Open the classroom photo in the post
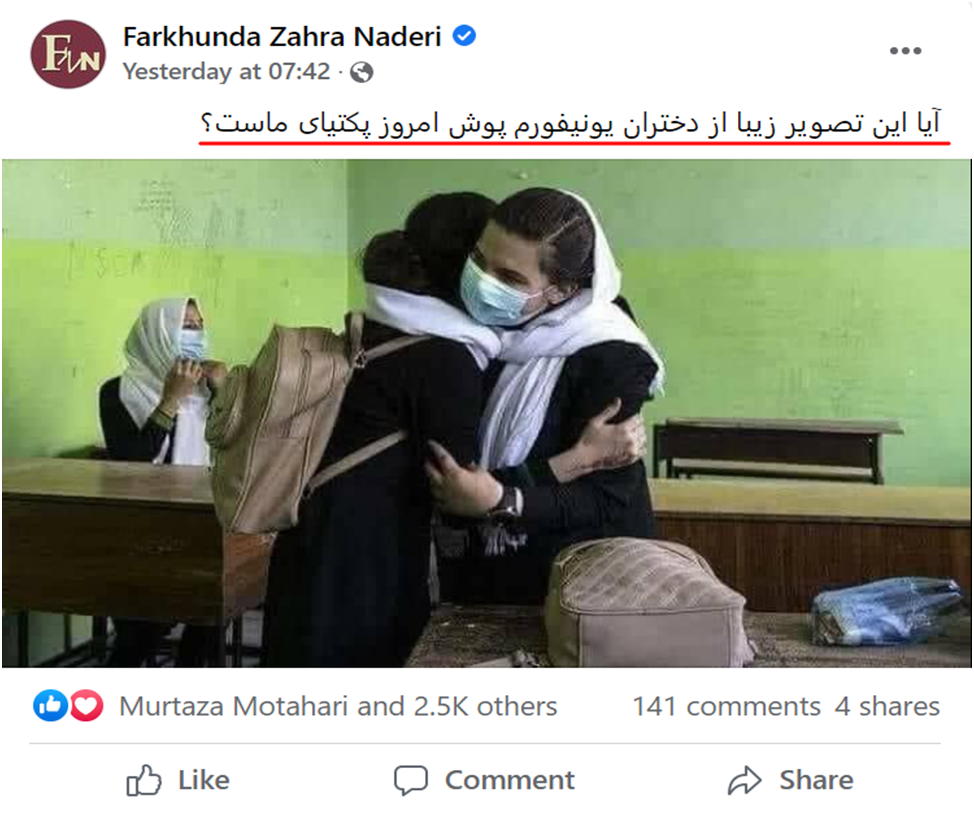The width and height of the screenshot is (974, 815). pyautogui.click(x=486, y=413)
